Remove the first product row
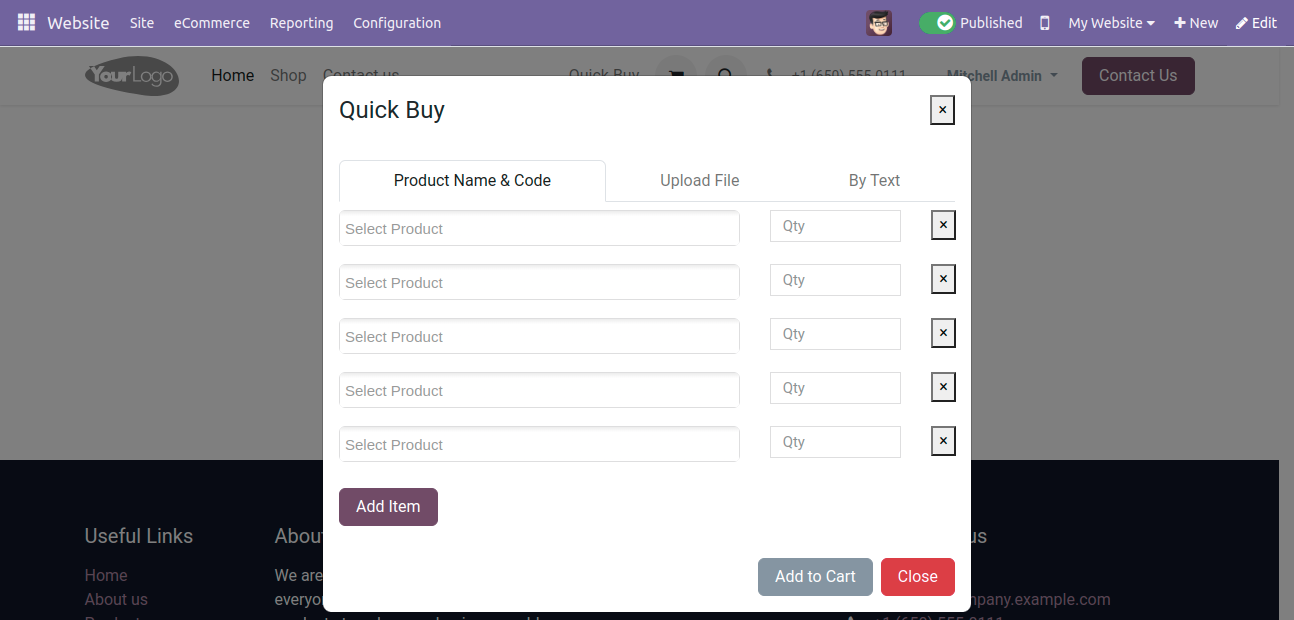The width and height of the screenshot is (1294, 620). click(943, 225)
